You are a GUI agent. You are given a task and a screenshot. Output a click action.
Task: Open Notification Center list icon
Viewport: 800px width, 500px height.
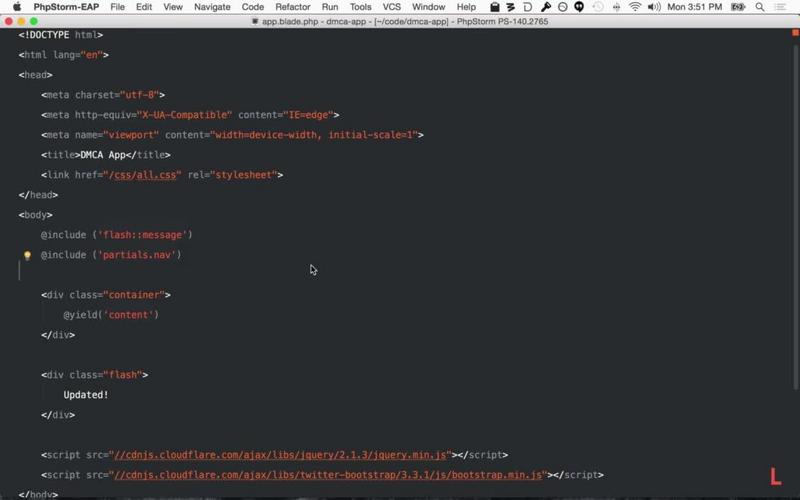click(x=780, y=7)
